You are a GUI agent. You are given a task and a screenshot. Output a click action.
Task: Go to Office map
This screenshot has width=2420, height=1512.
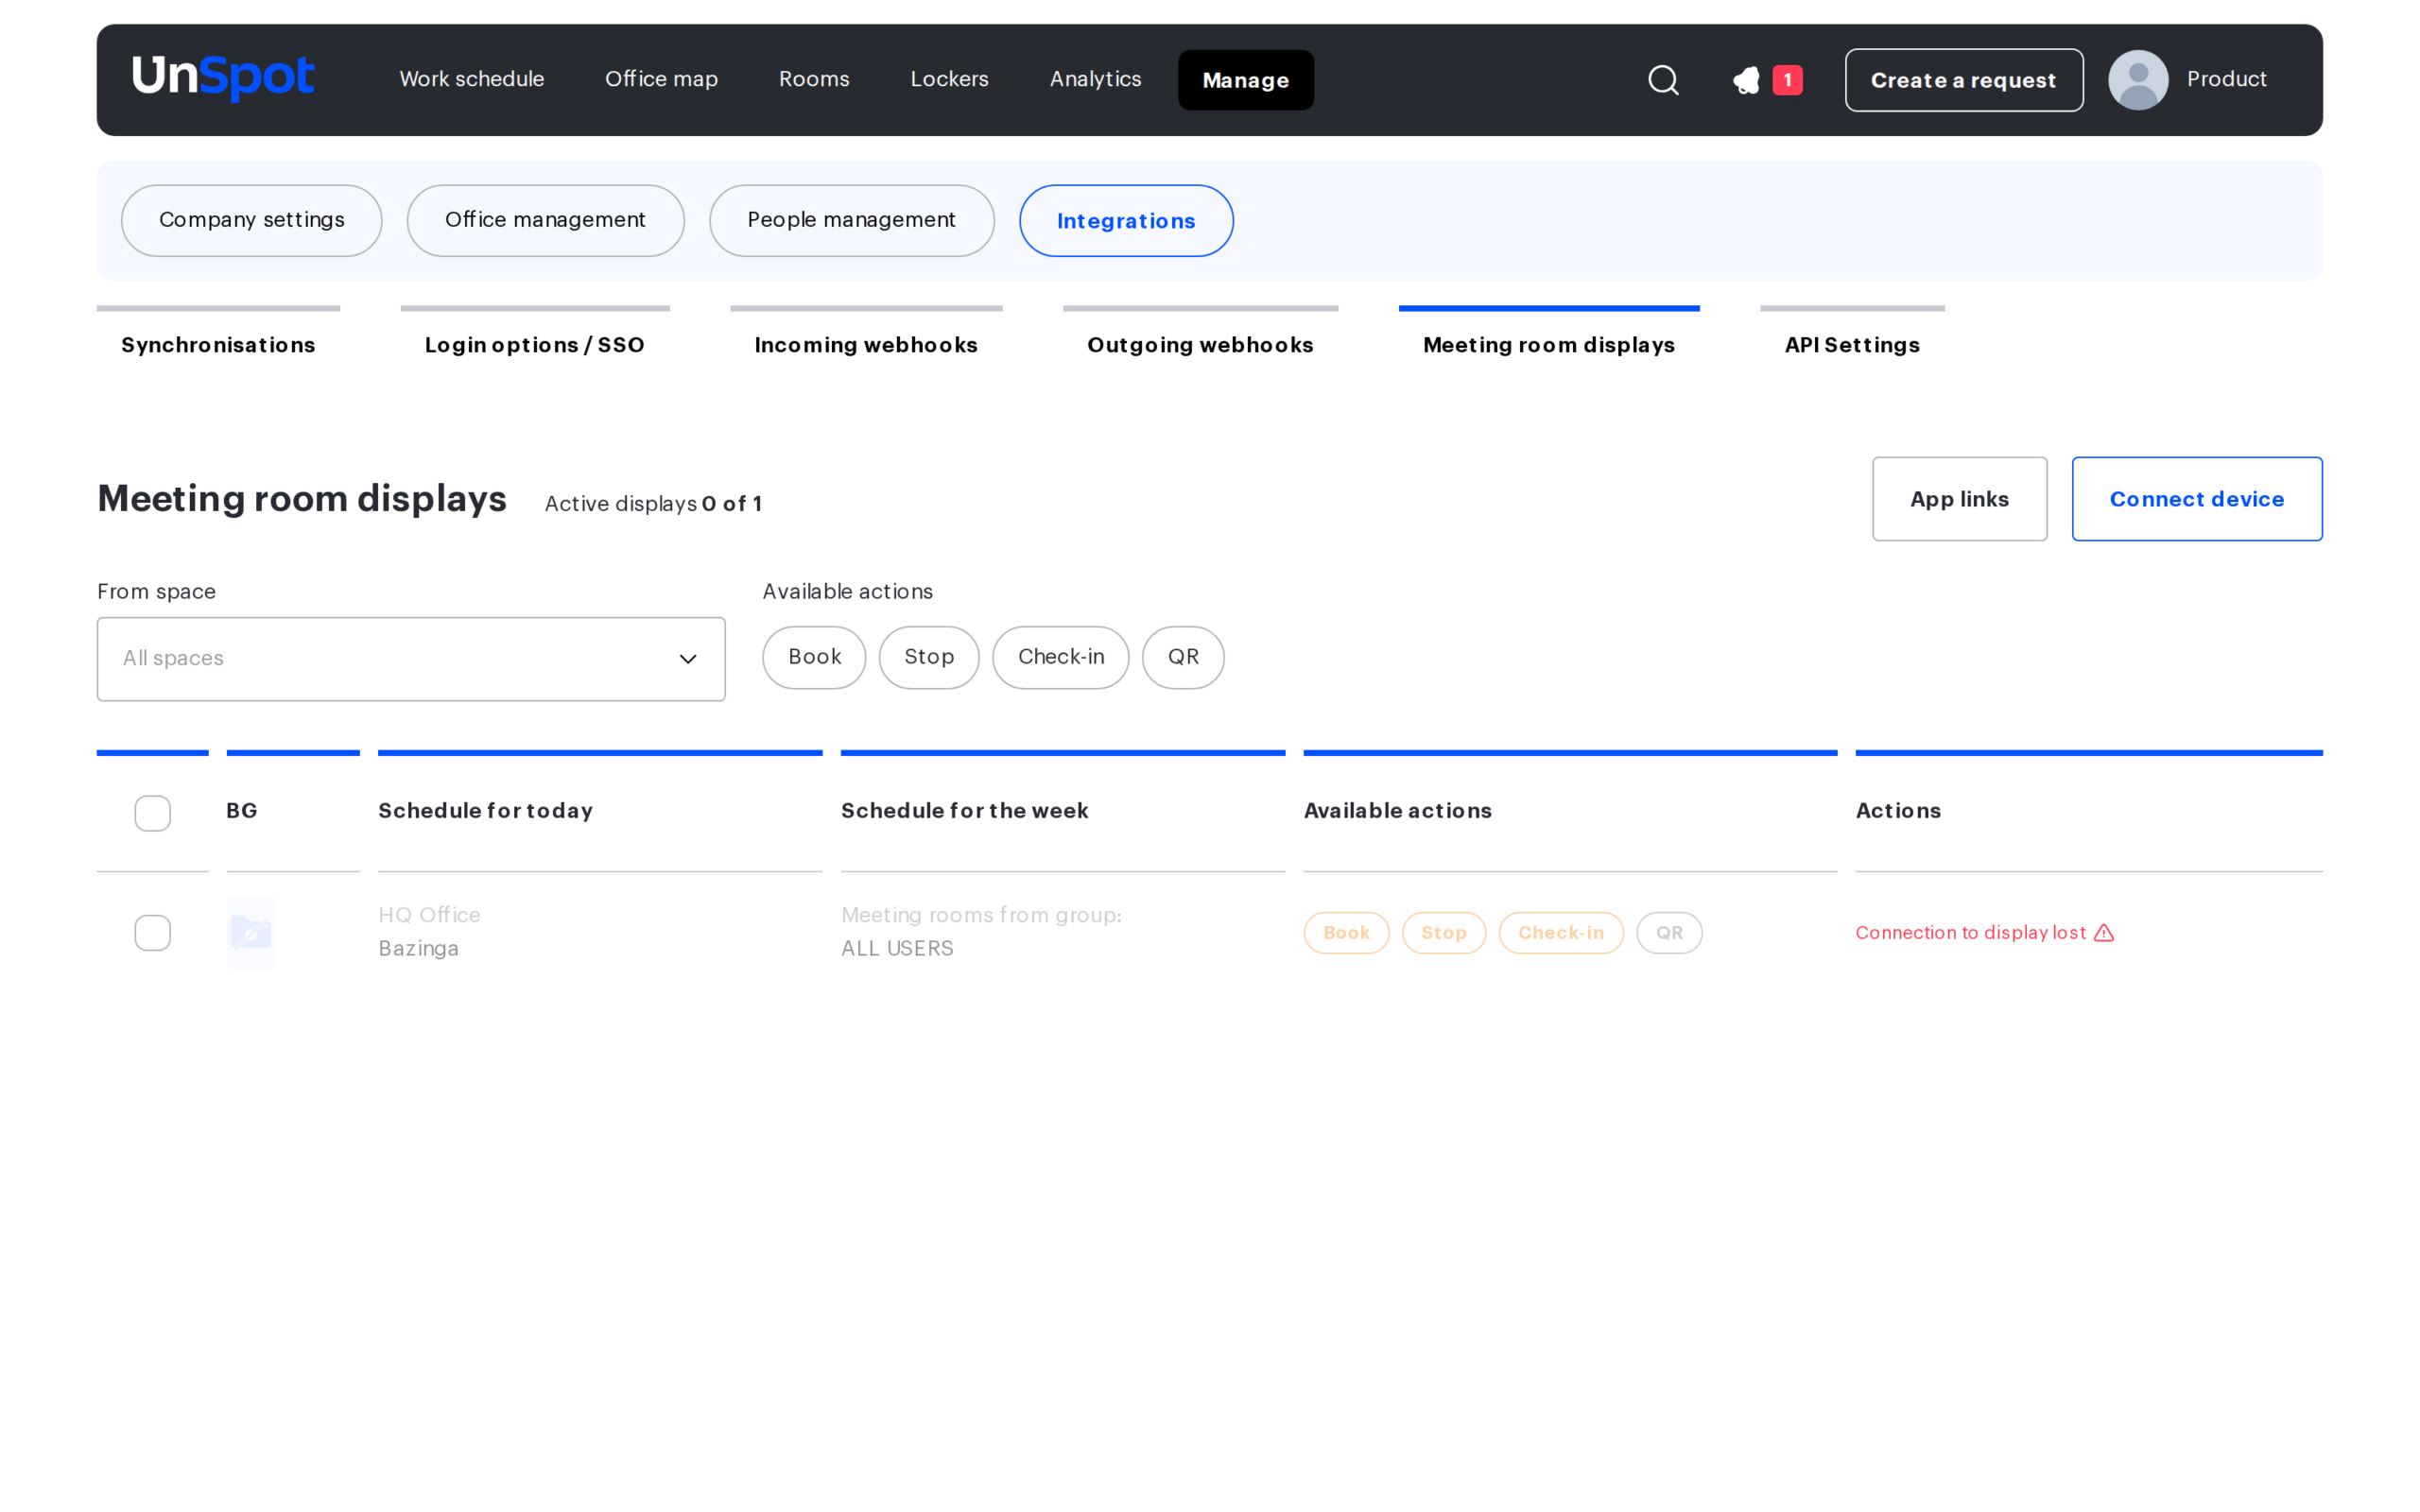point(661,79)
